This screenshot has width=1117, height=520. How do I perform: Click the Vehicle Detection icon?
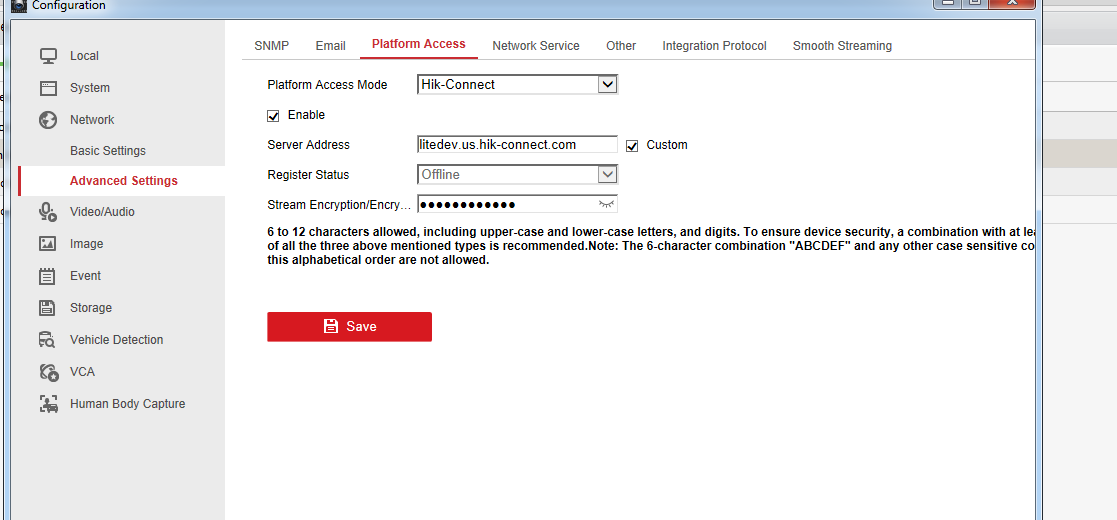48,340
